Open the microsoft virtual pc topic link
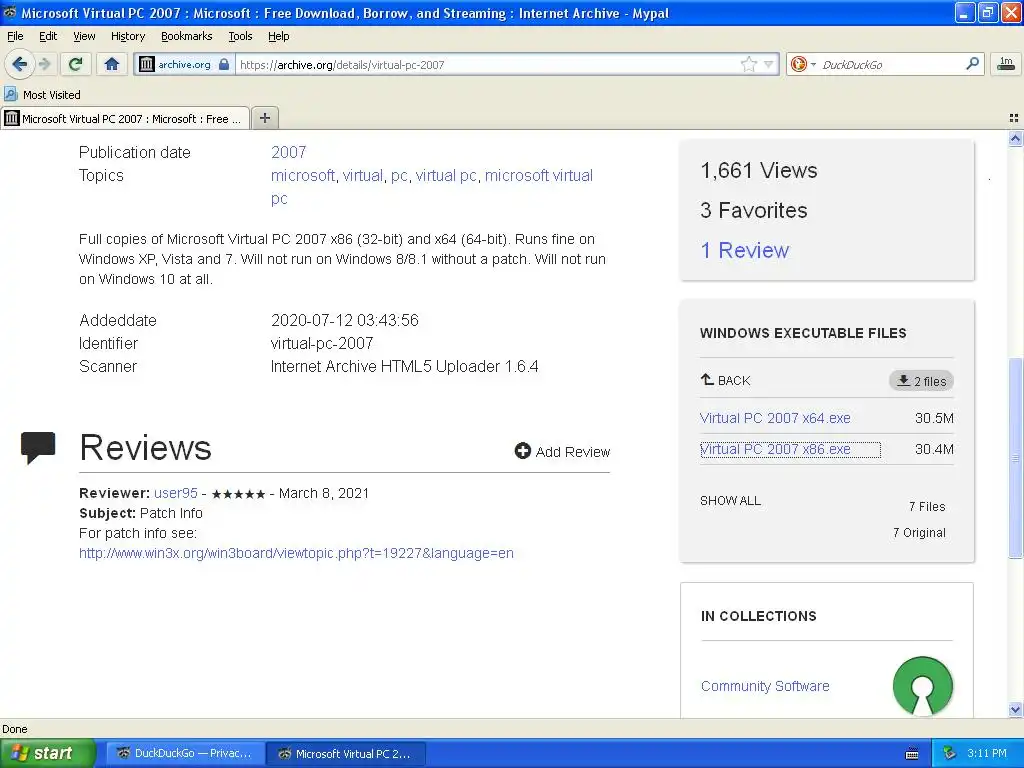The width and height of the screenshot is (1024, 768). click(432, 187)
